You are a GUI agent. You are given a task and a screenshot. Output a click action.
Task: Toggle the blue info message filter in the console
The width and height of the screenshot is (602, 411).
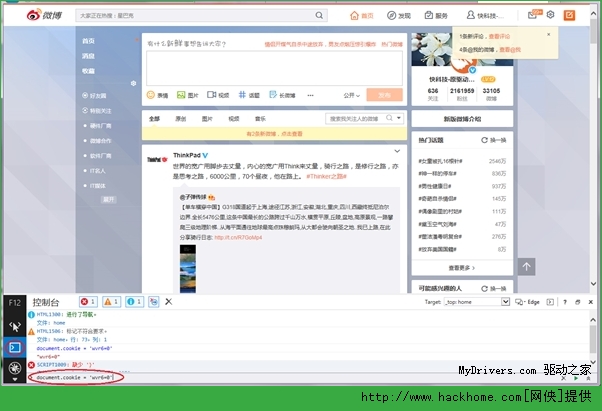point(134,302)
